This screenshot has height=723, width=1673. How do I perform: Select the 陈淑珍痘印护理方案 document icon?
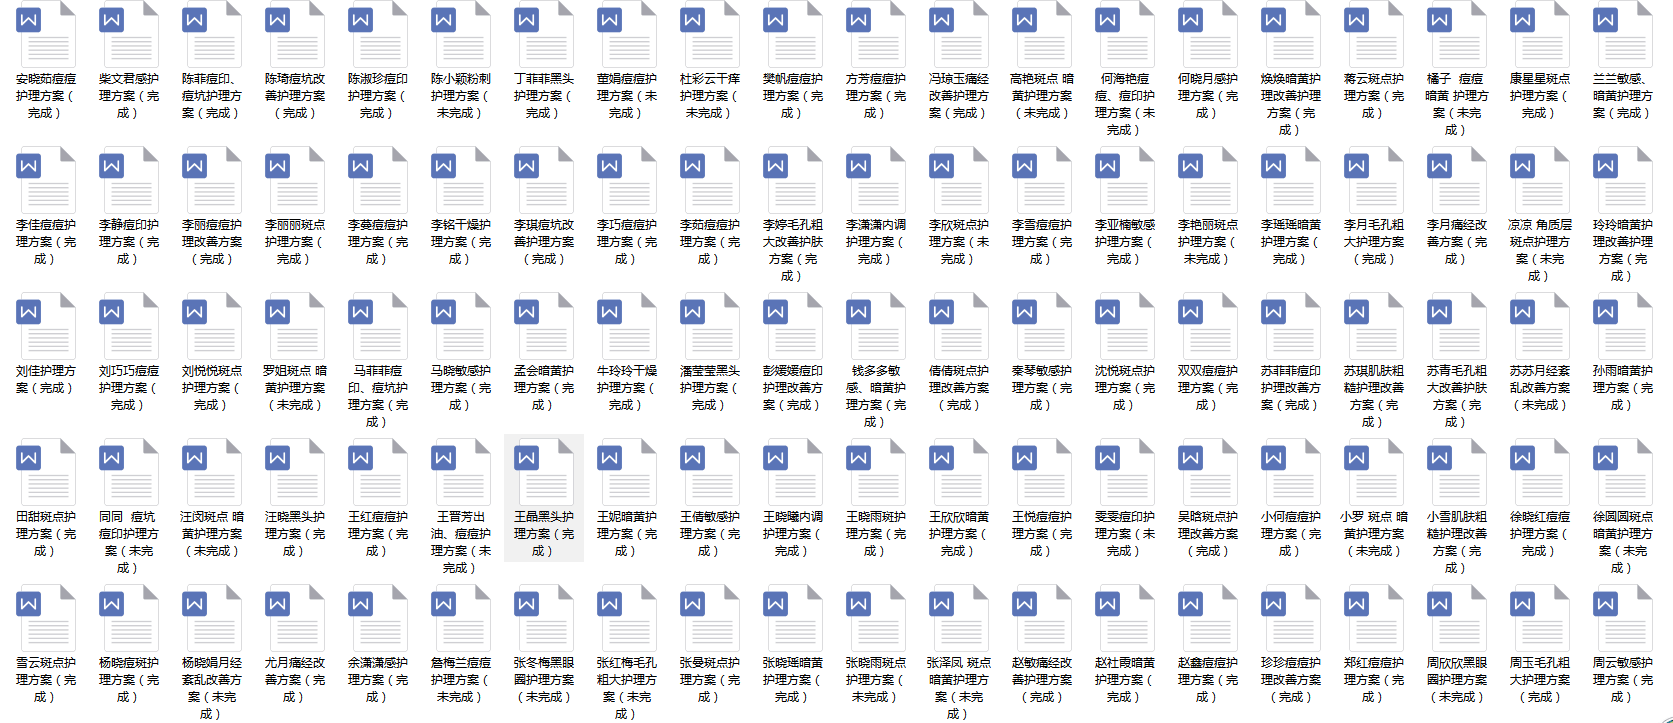tap(377, 33)
